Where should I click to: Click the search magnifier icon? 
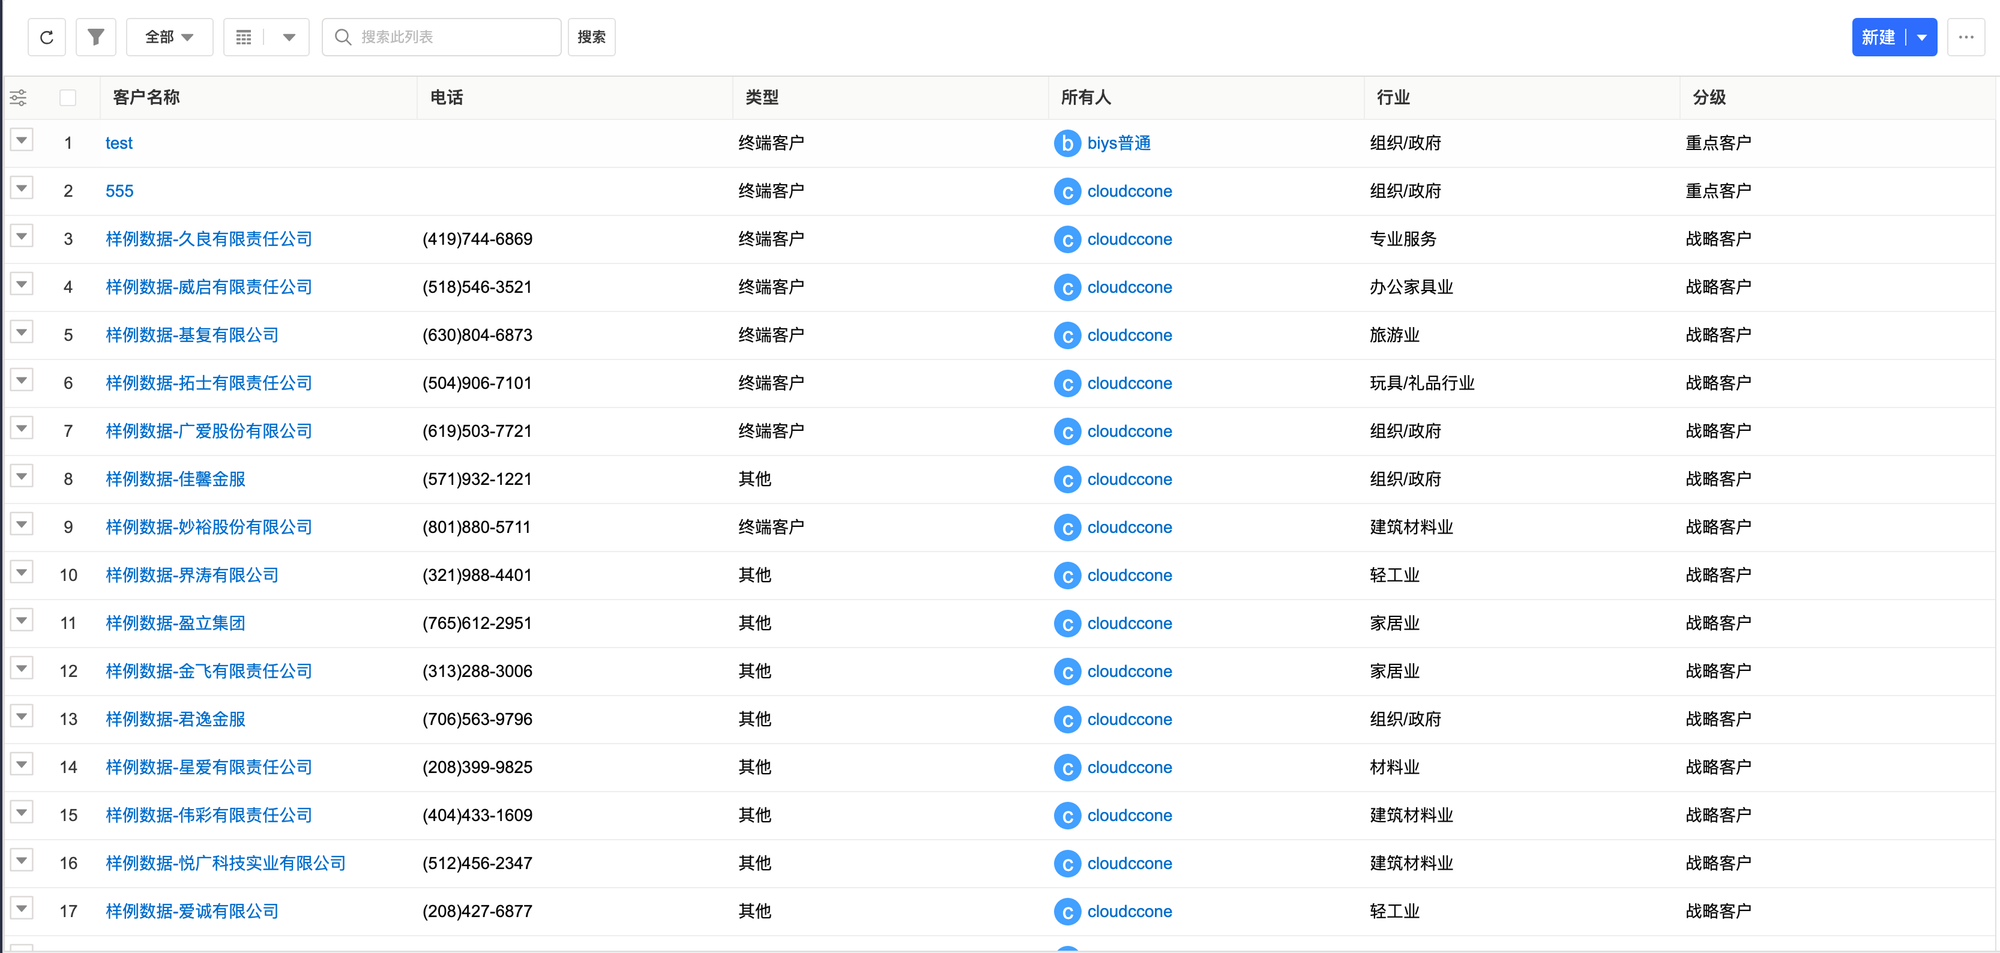[343, 37]
